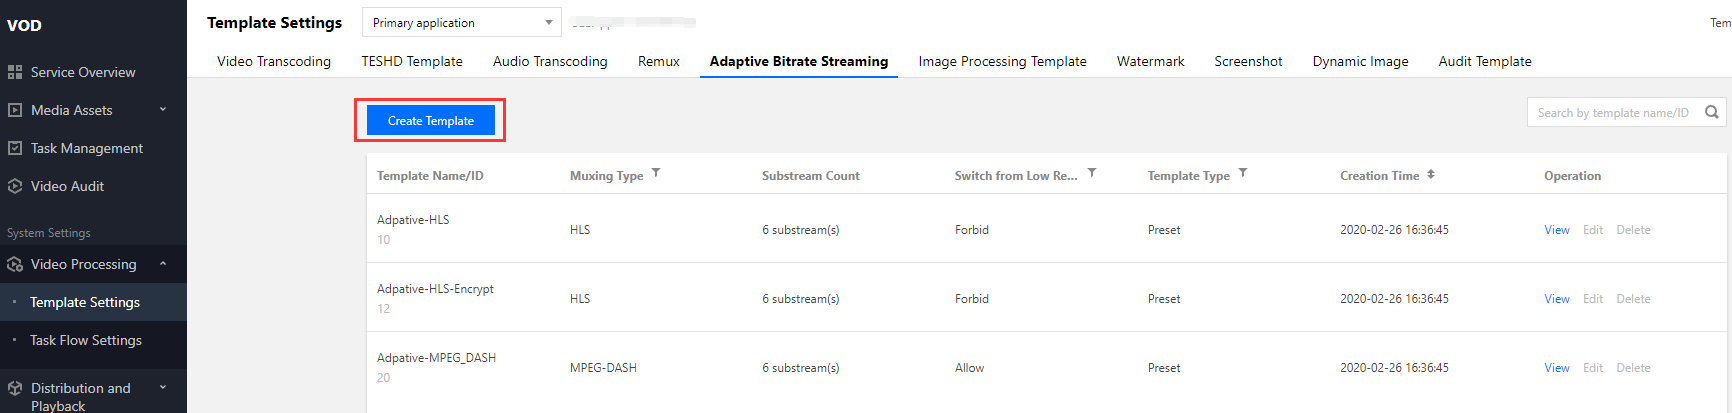Screen dimensions: 1732x413
Task: Click the Video Audit shield icon
Action: (15, 186)
